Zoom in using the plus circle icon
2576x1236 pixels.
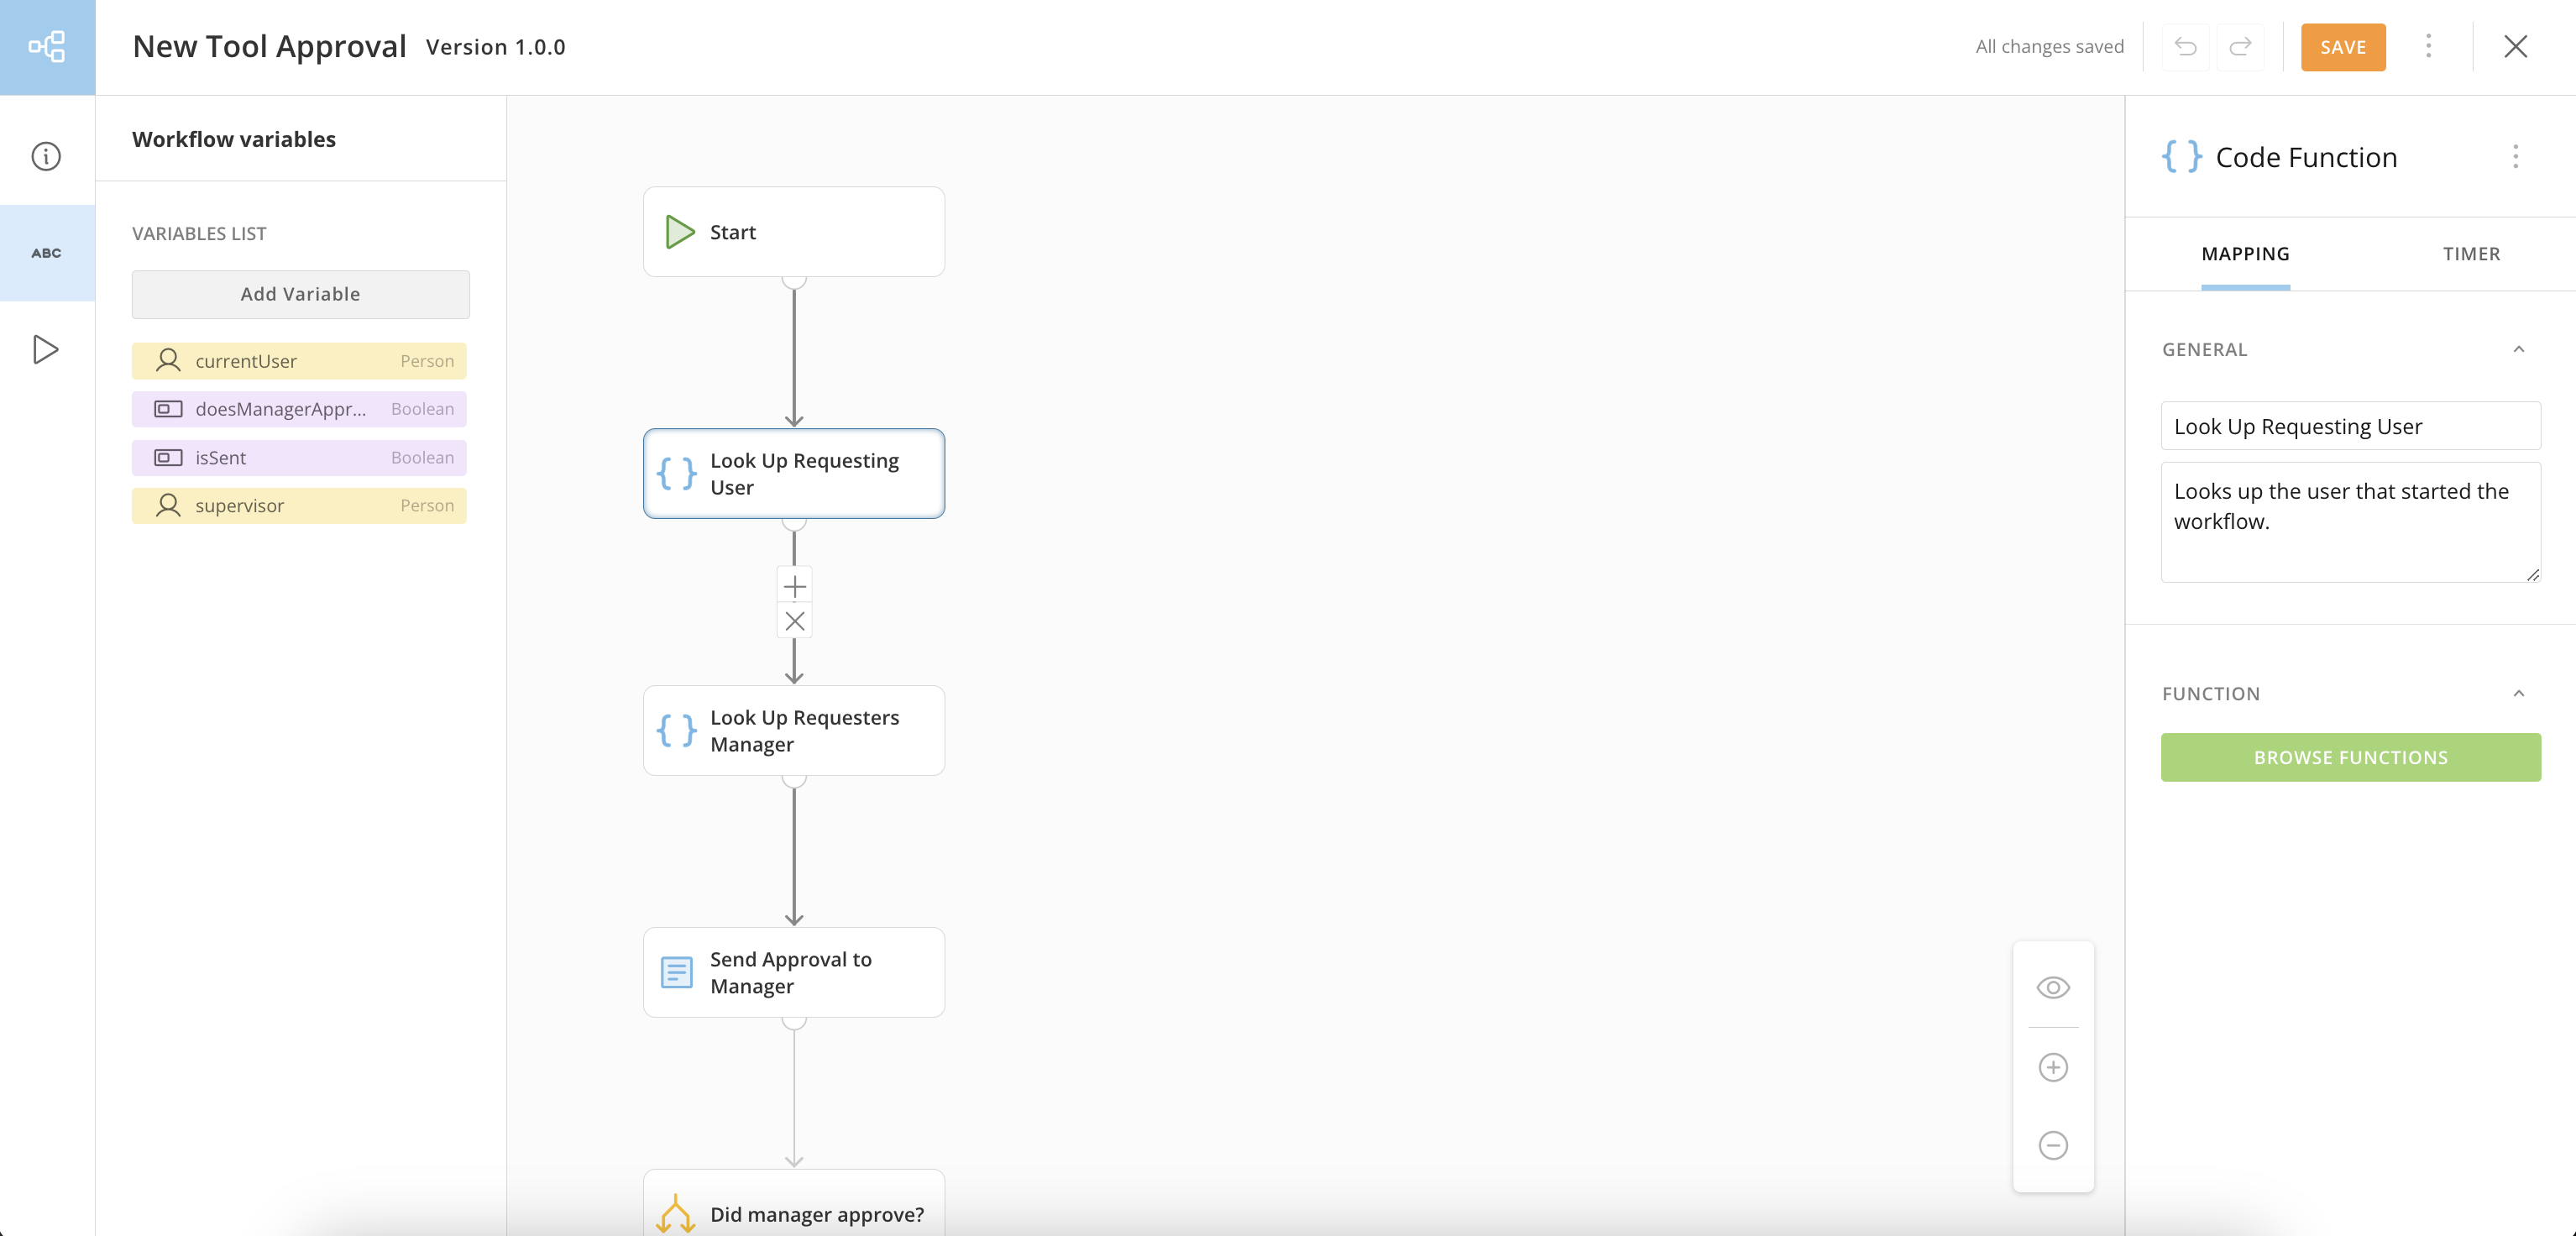click(x=2052, y=1067)
